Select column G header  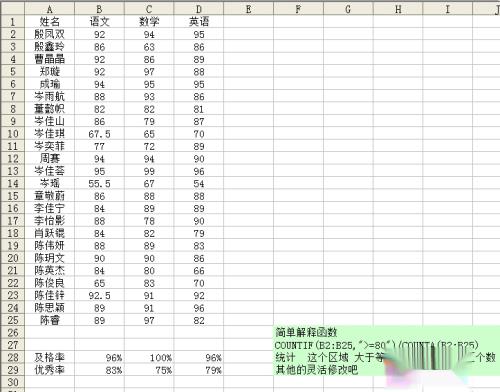coord(348,9)
